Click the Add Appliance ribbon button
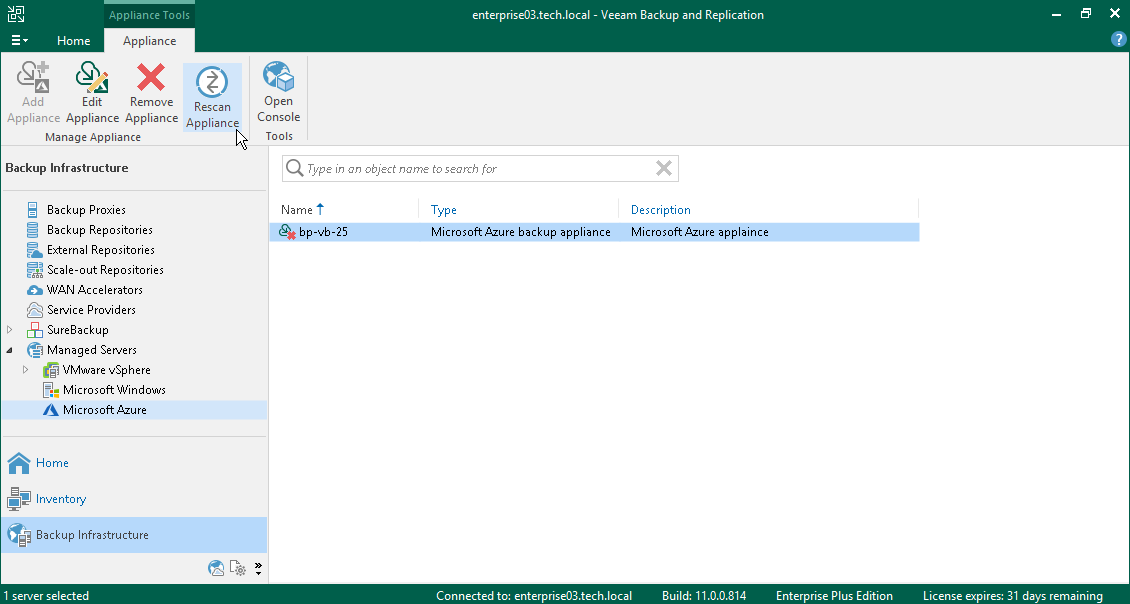This screenshot has width=1130, height=604. tap(33, 93)
